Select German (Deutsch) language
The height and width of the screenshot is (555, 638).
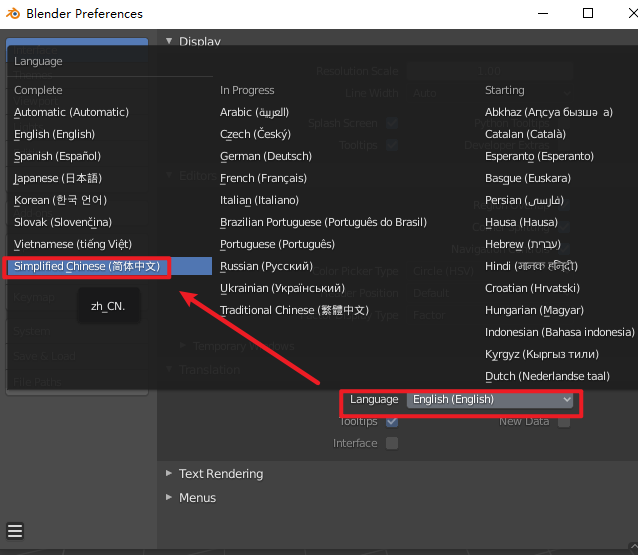pyautogui.click(x=266, y=156)
